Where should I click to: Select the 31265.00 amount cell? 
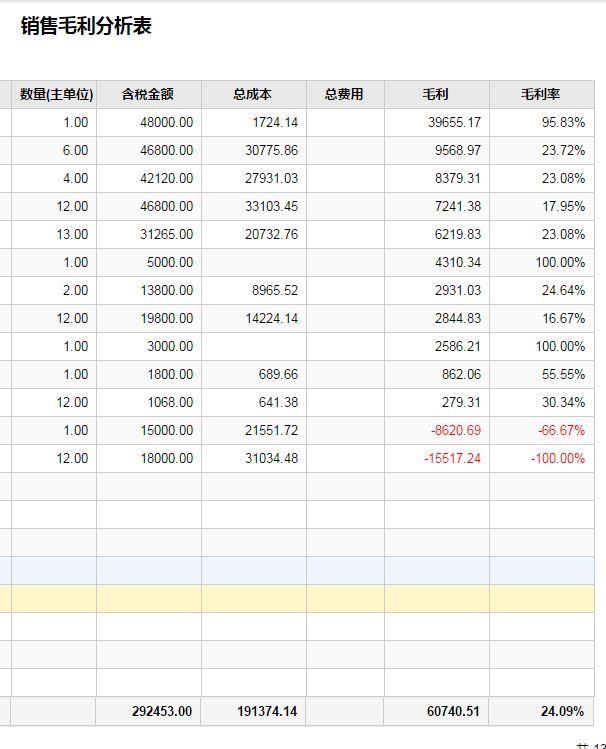click(149, 235)
